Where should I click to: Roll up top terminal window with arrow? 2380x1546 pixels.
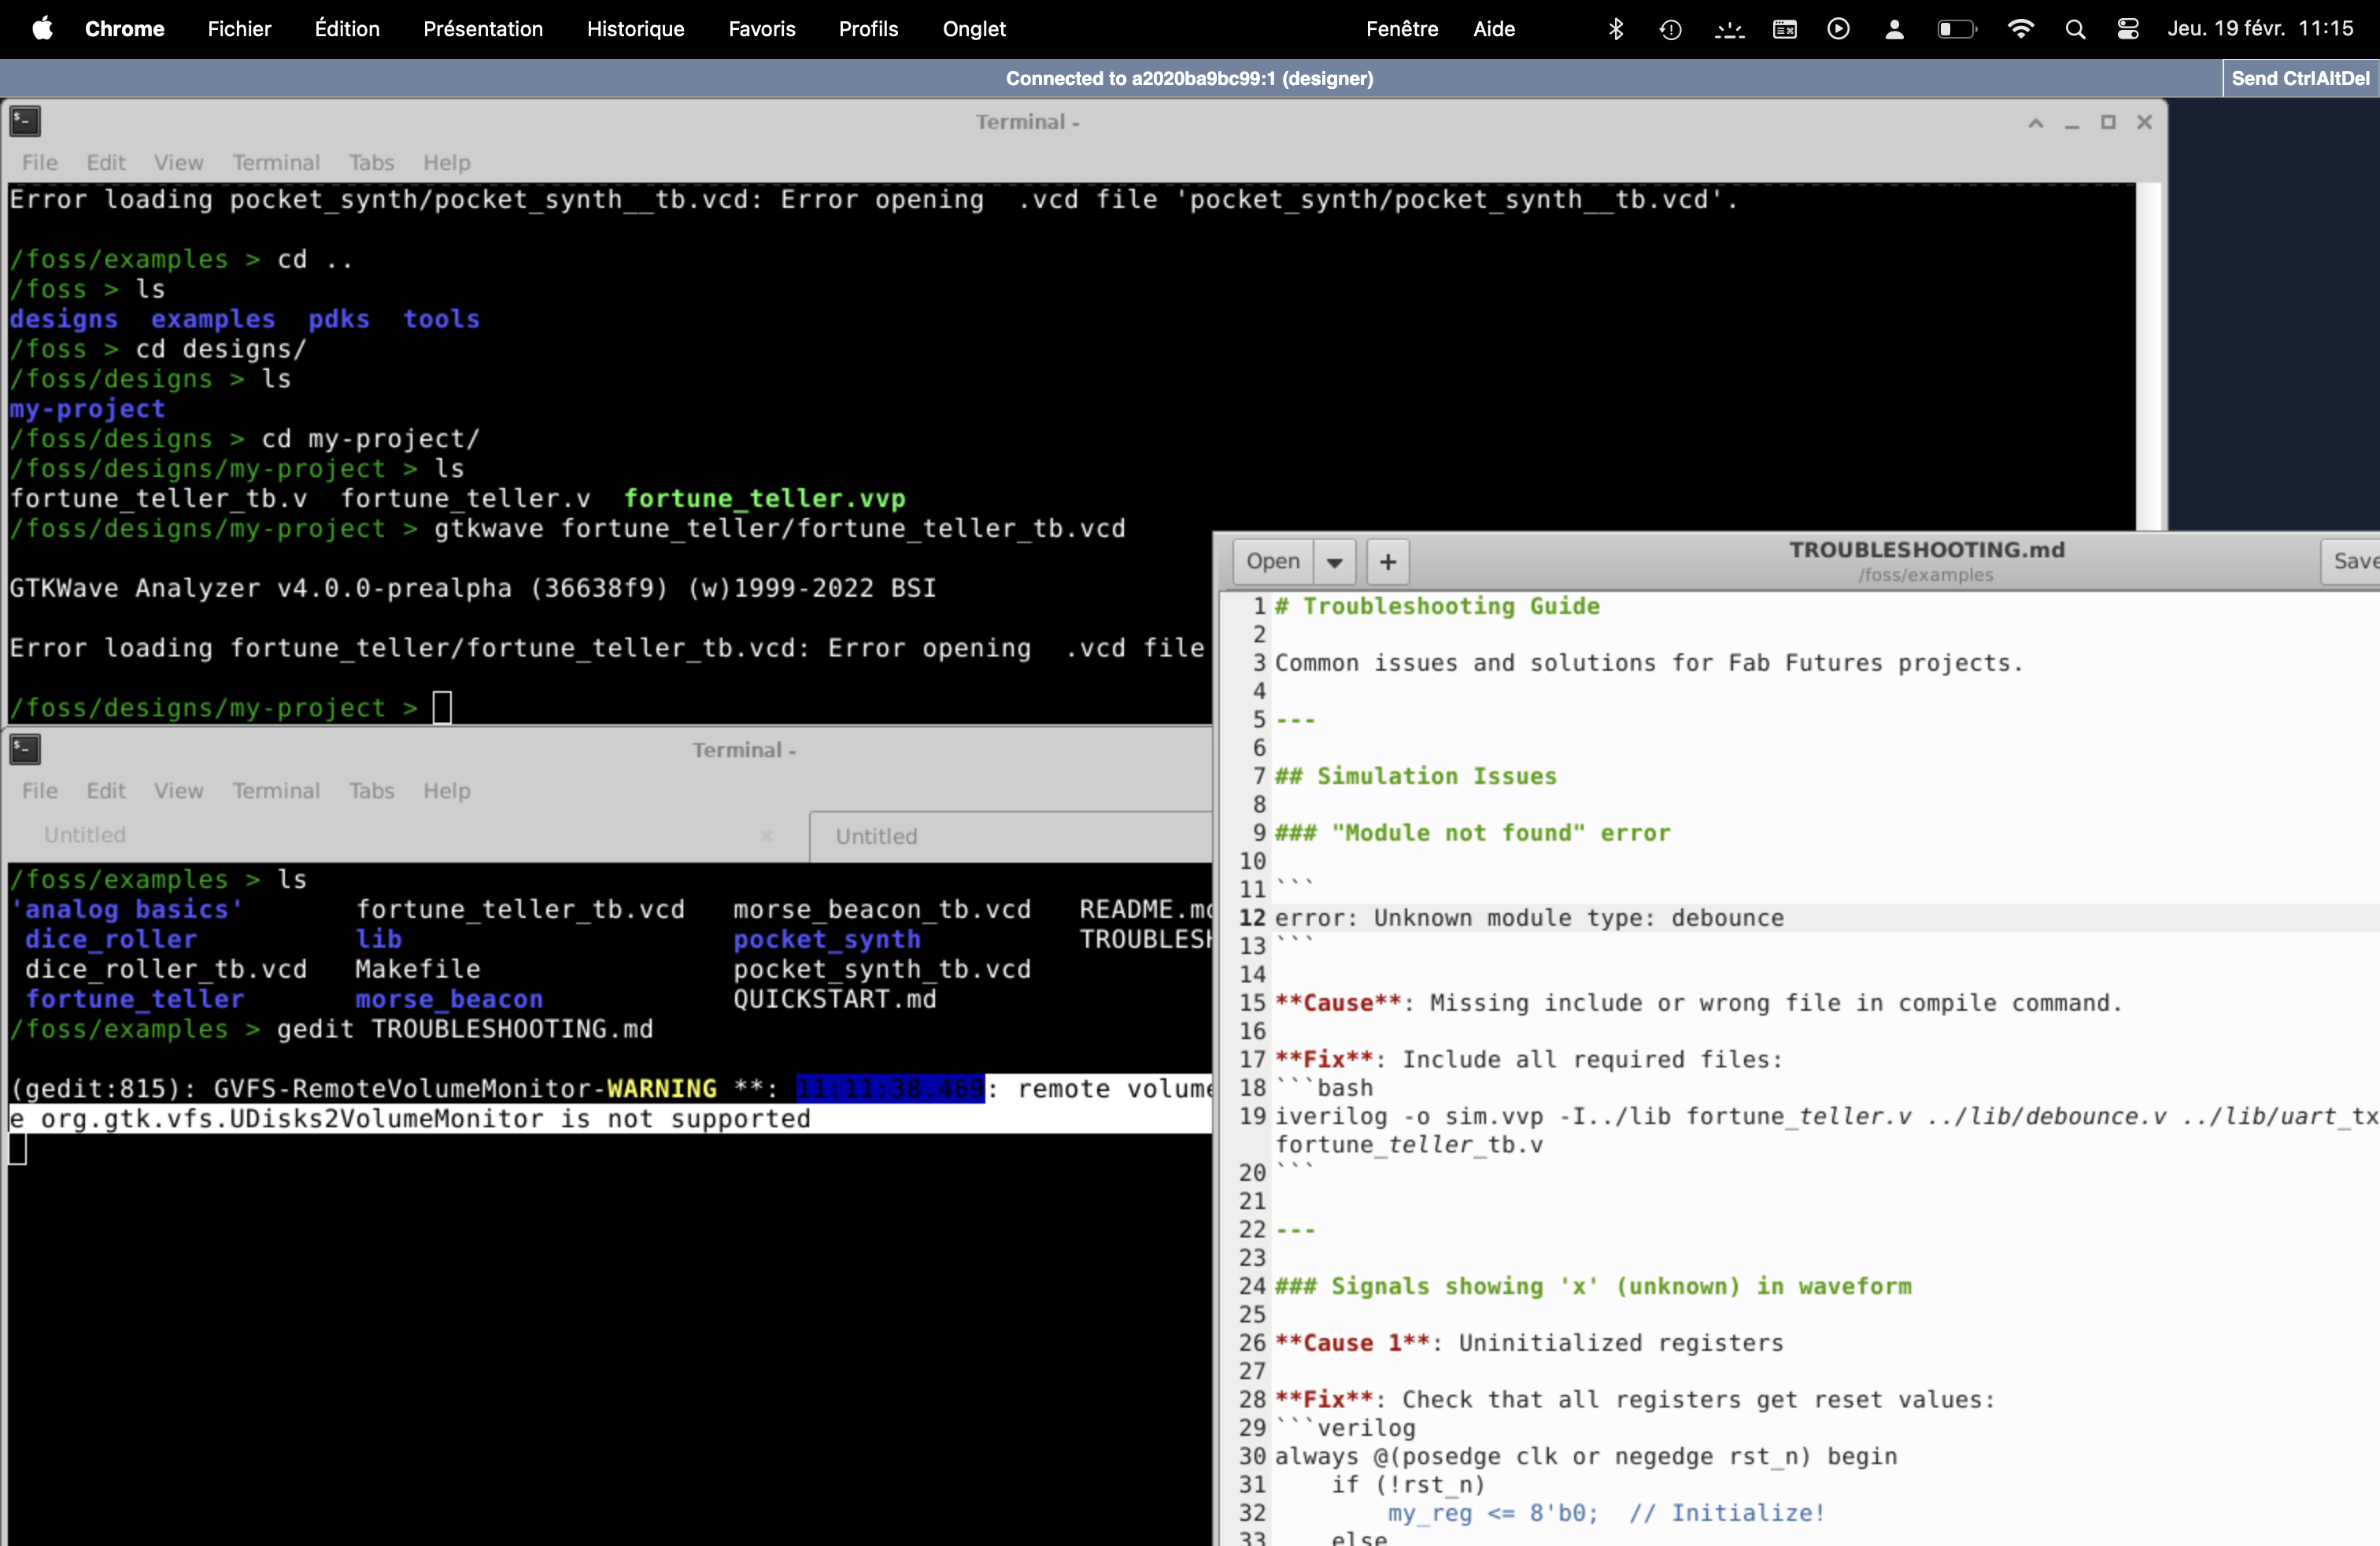point(2035,122)
